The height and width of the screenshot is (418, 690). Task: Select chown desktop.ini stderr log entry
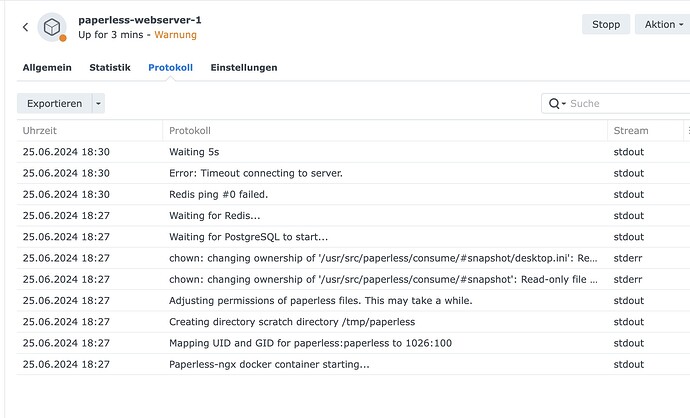[353, 258]
